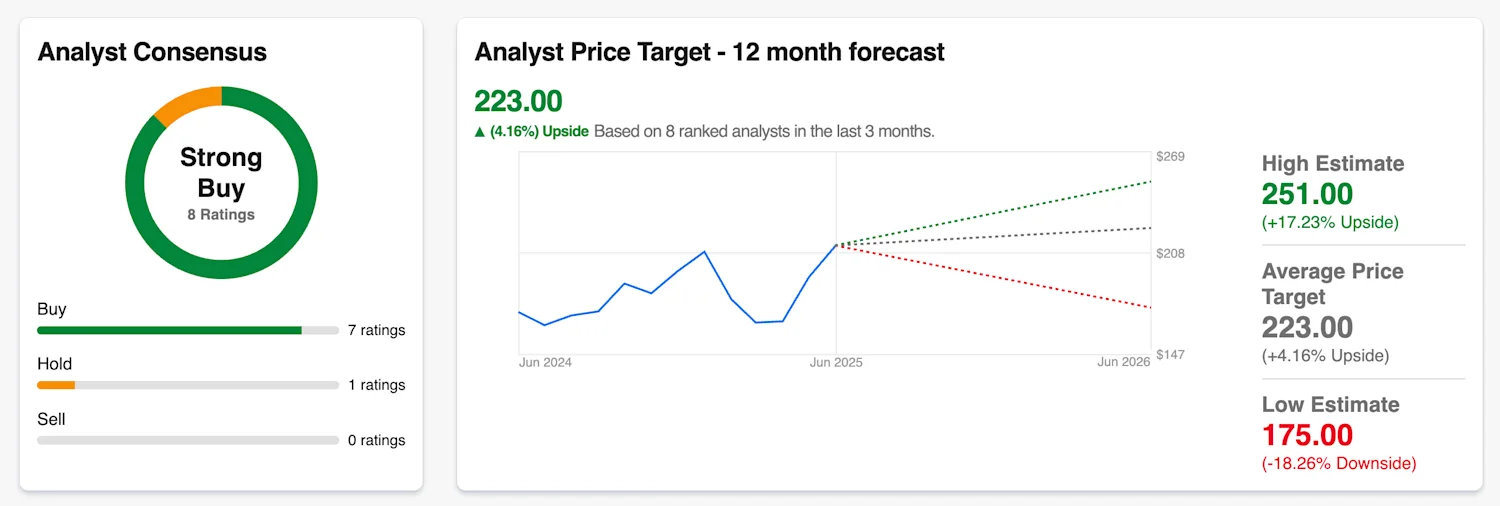1500x506 pixels.
Task: Select the Jun 2025 axis label
Action: pos(836,363)
